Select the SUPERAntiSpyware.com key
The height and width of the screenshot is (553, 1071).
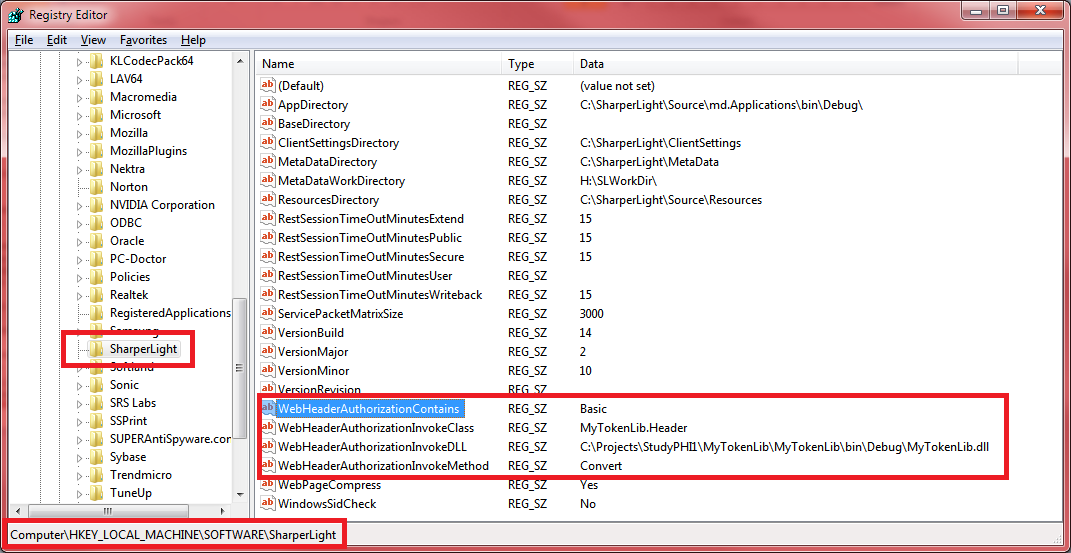click(x=170, y=439)
